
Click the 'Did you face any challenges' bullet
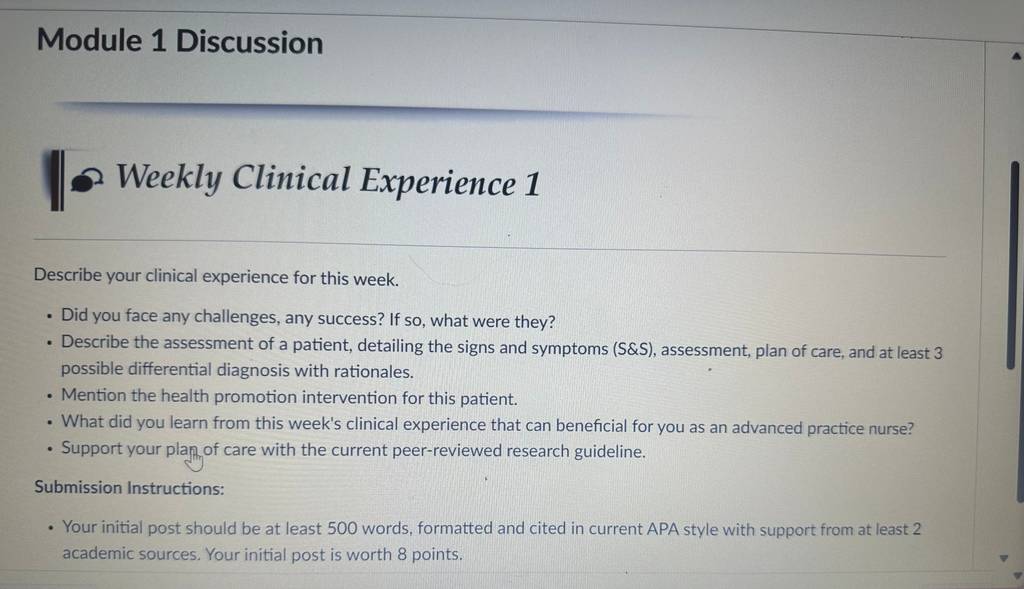[308, 318]
